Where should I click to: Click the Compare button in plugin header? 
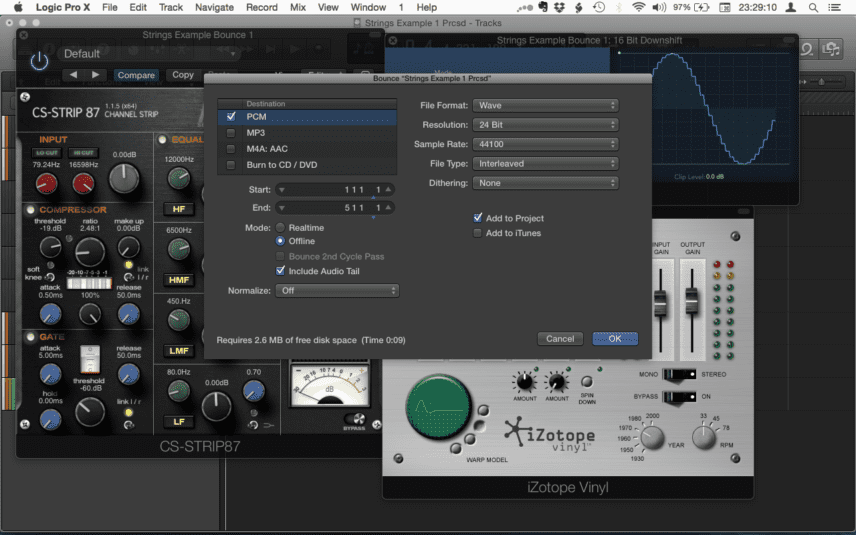click(x=136, y=75)
